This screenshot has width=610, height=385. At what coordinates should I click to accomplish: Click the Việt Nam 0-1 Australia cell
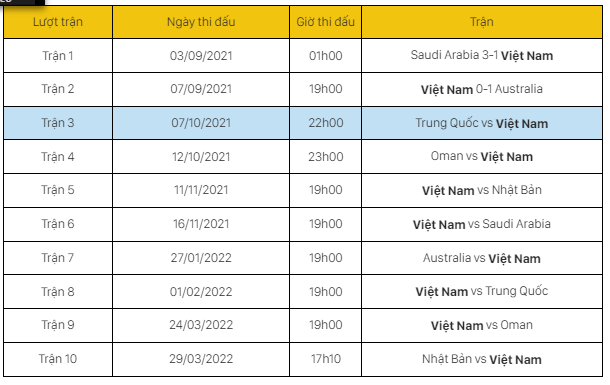[482, 89]
